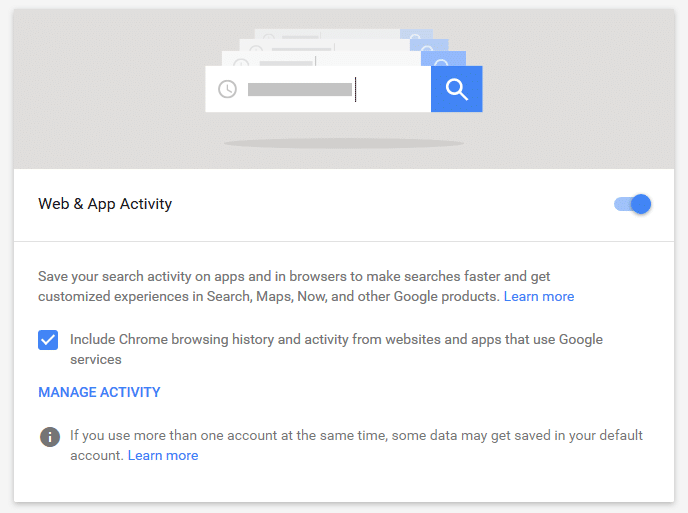Click the blinking text cursor in search bar
This screenshot has width=688, height=513.
click(355, 90)
